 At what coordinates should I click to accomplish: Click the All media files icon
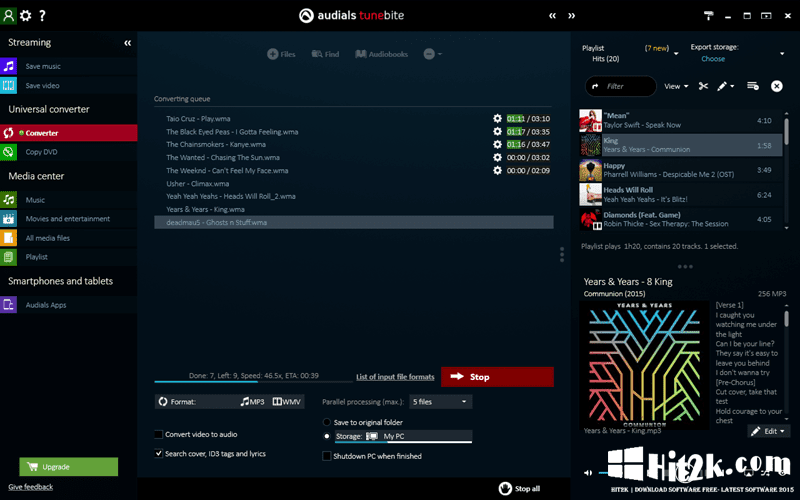(9, 238)
